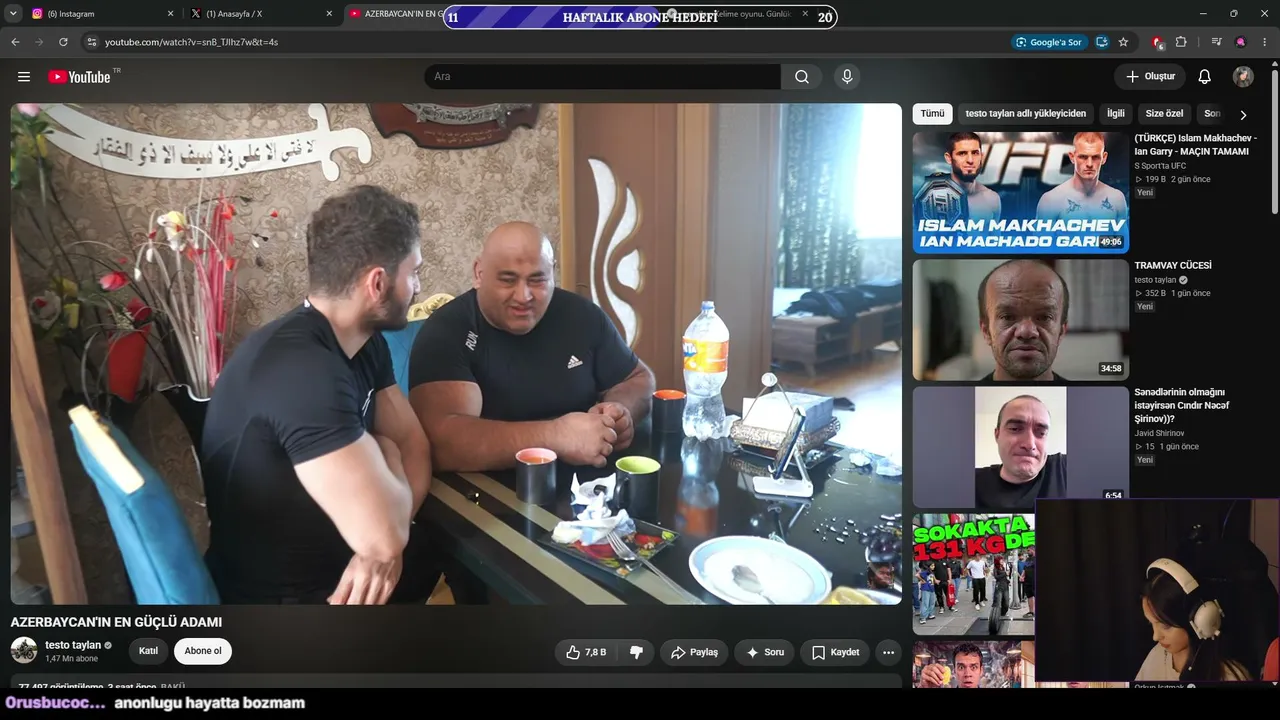This screenshot has width=1280, height=720.
Task: Save video with Kaydet button
Action: [x=835, y=652]
